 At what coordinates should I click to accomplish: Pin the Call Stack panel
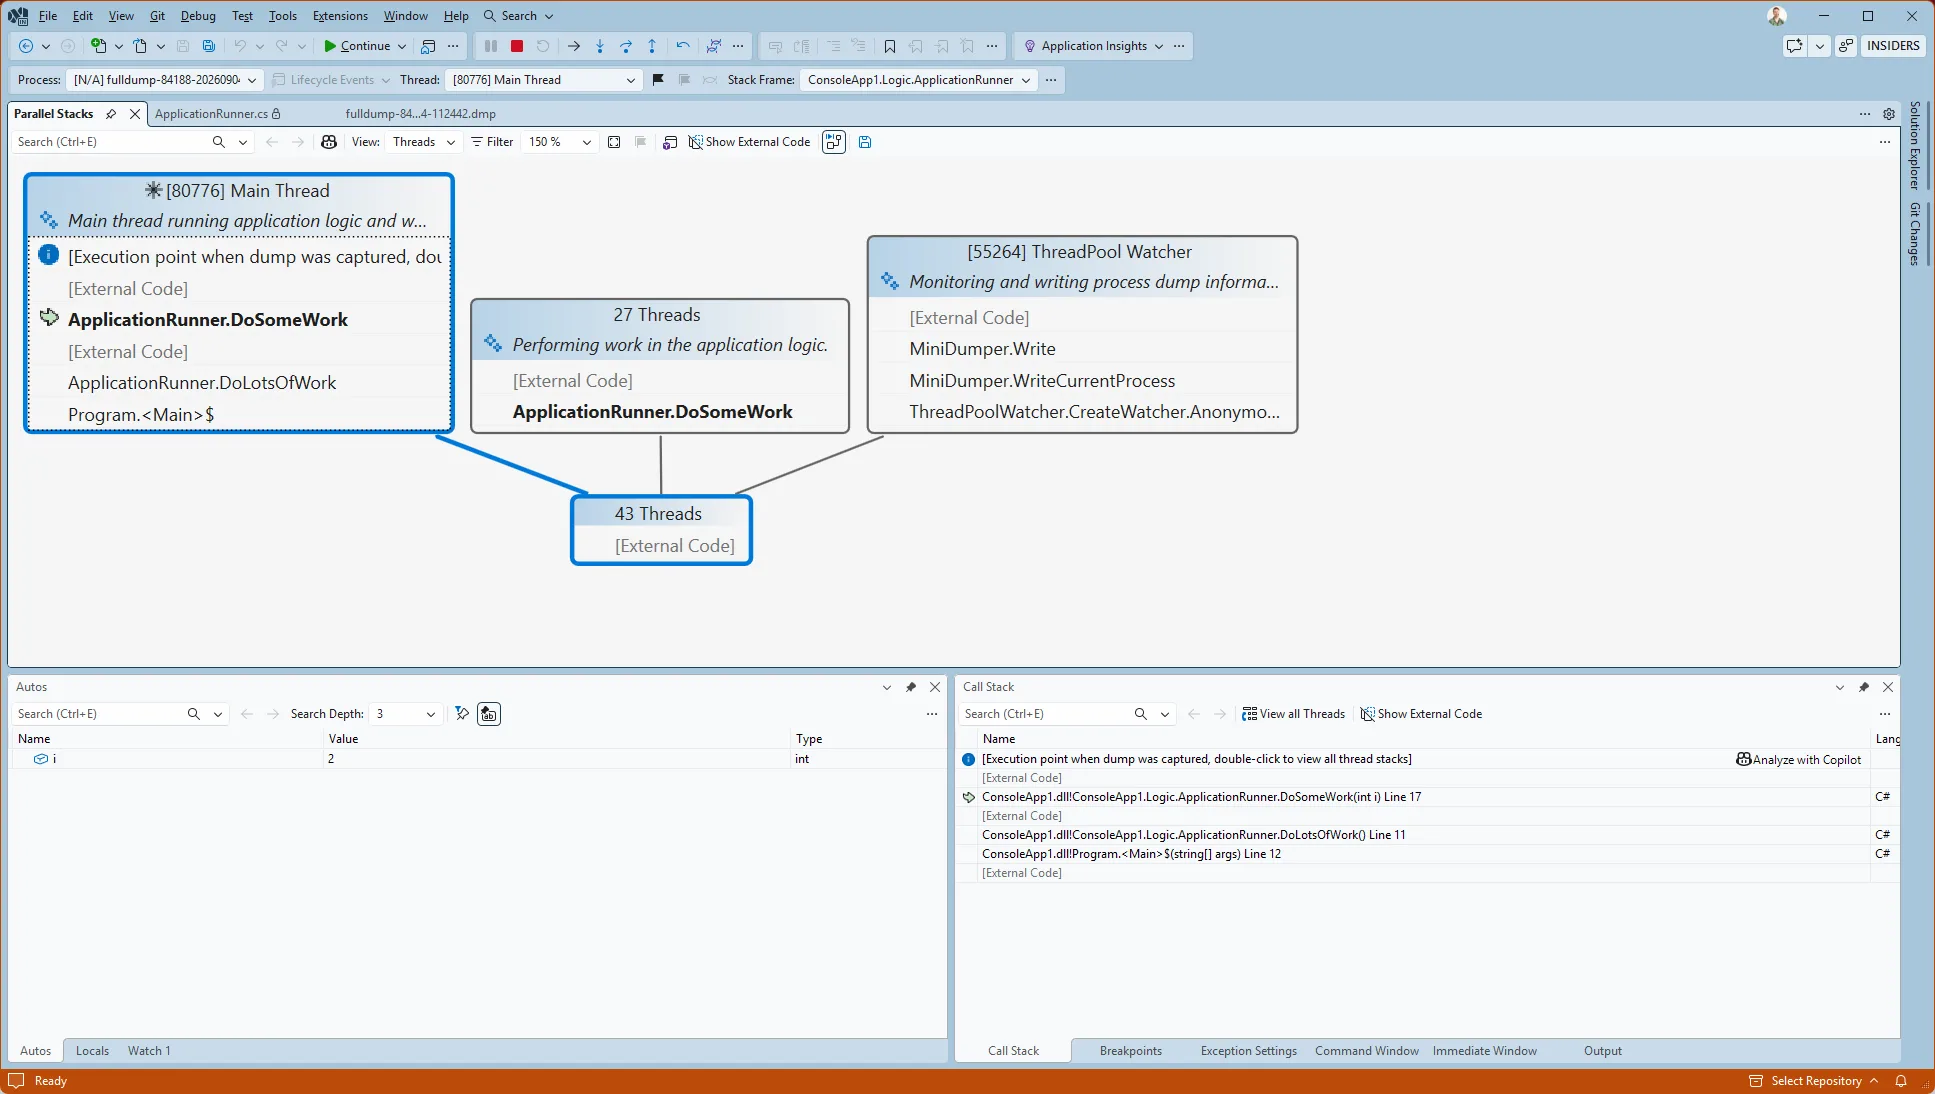click(1864, 687)
